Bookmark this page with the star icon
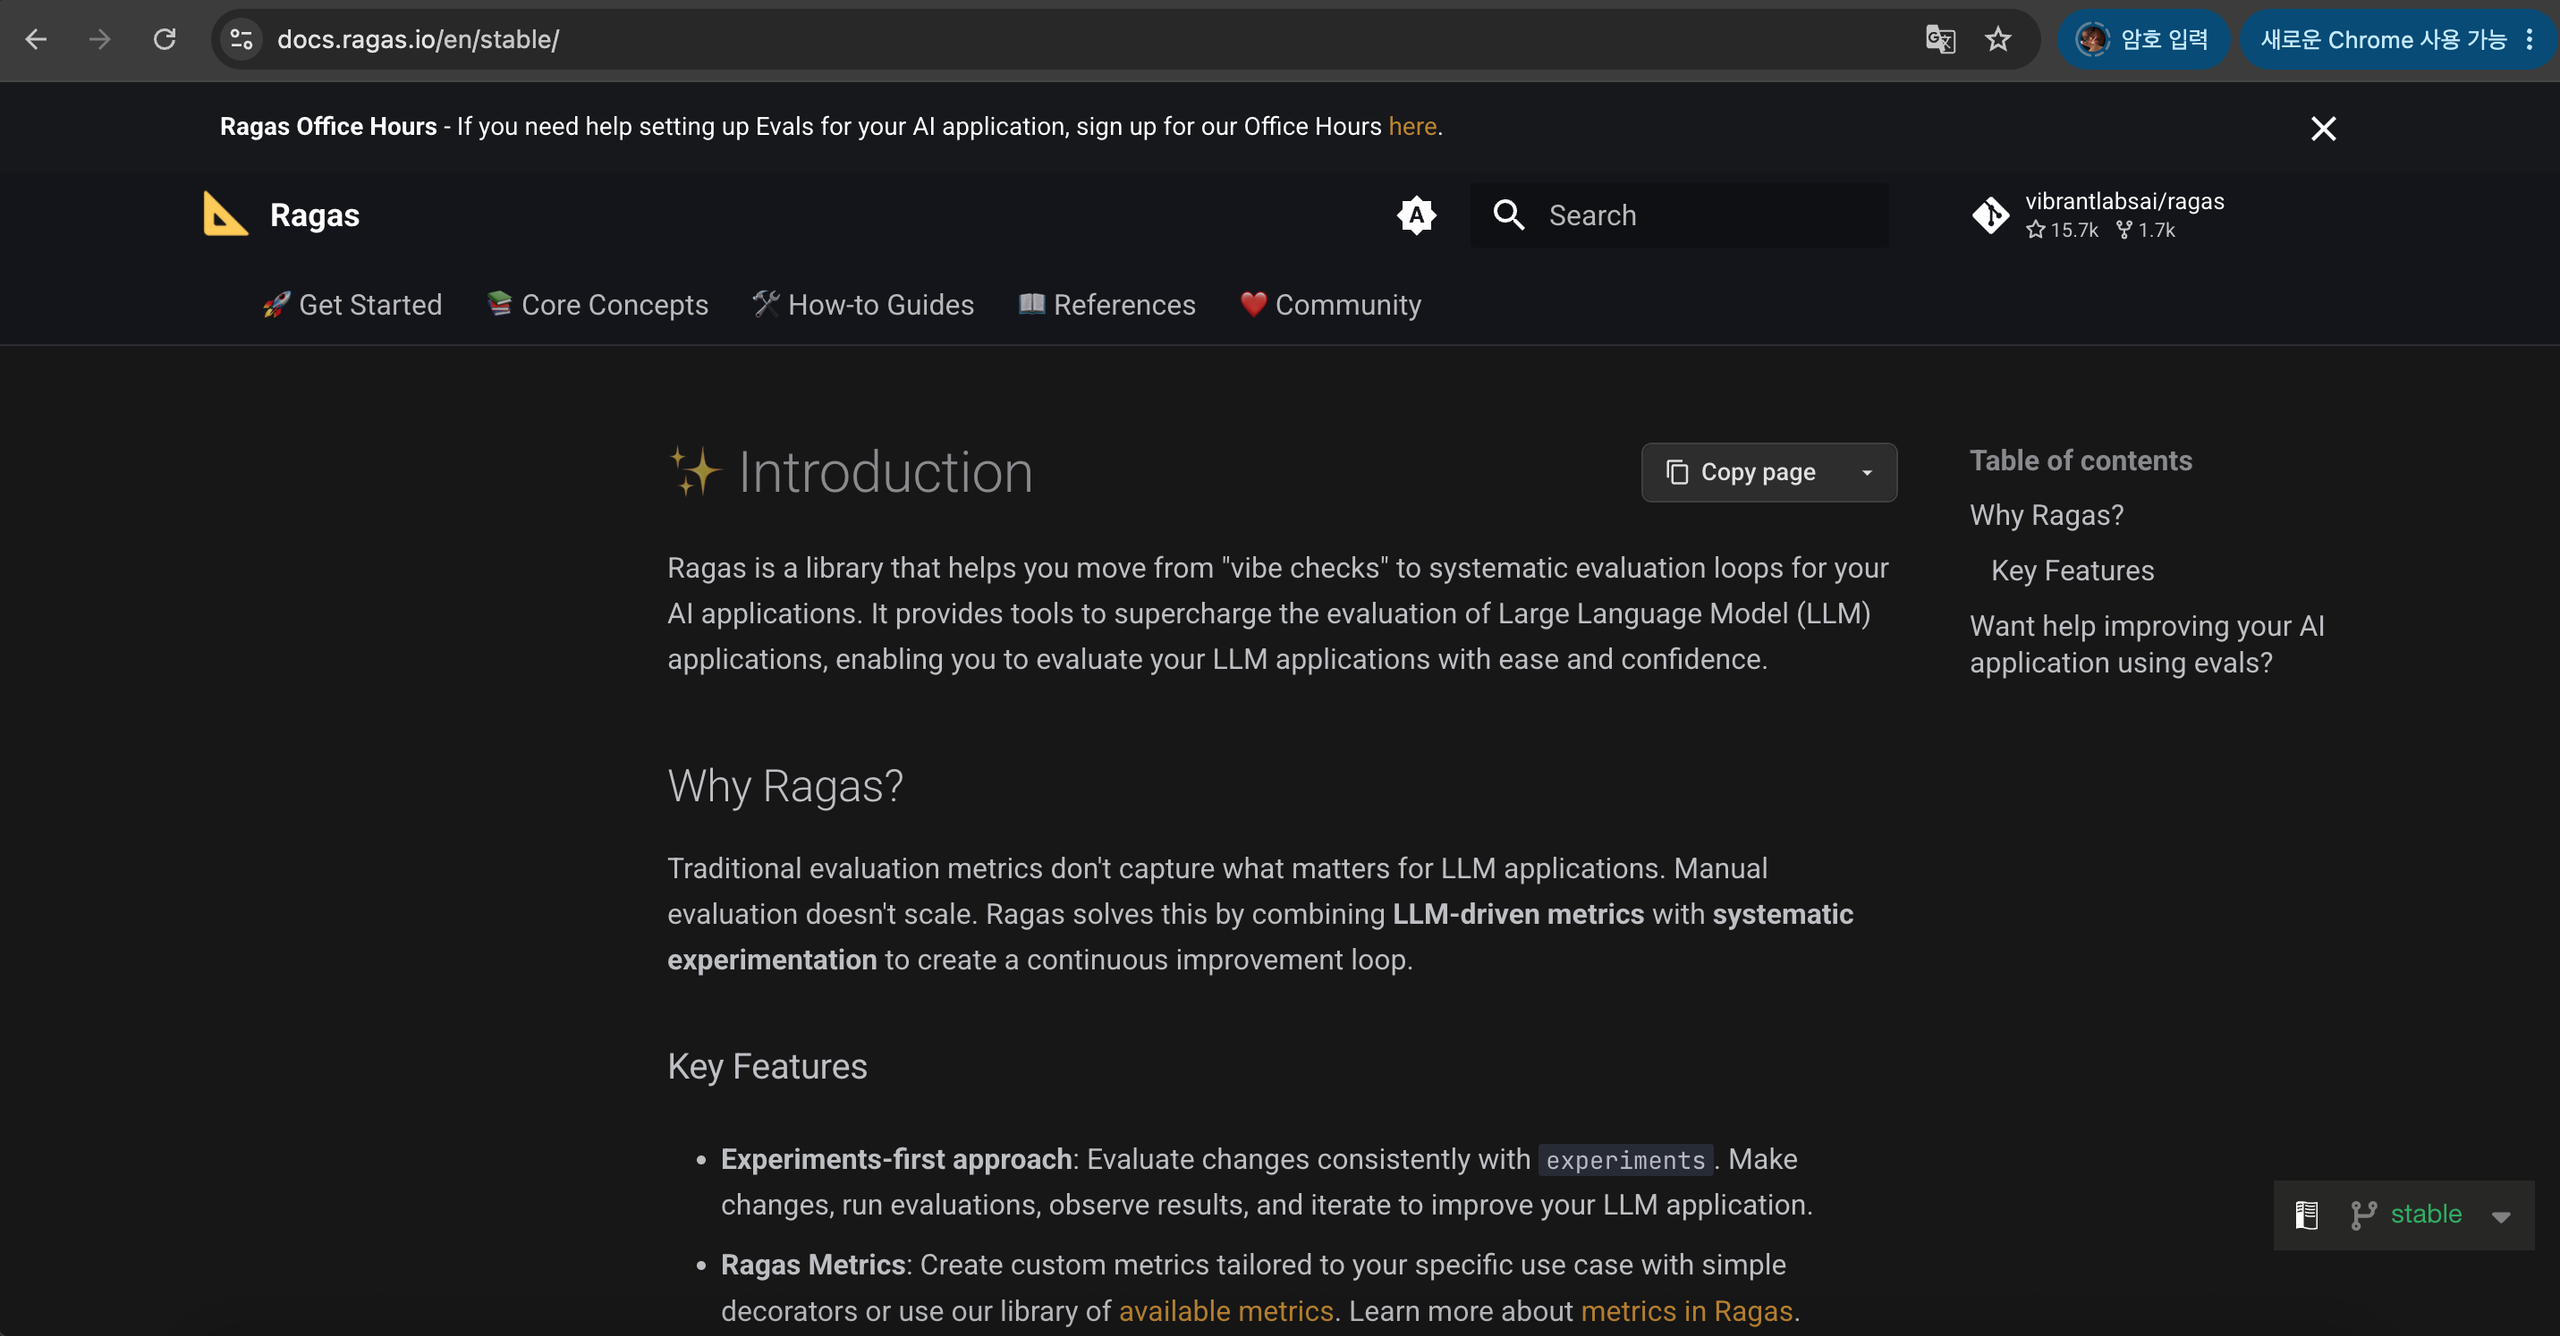Image resolution: width=2560 pixels, height=1336 pixels. tap(1998, 40)
